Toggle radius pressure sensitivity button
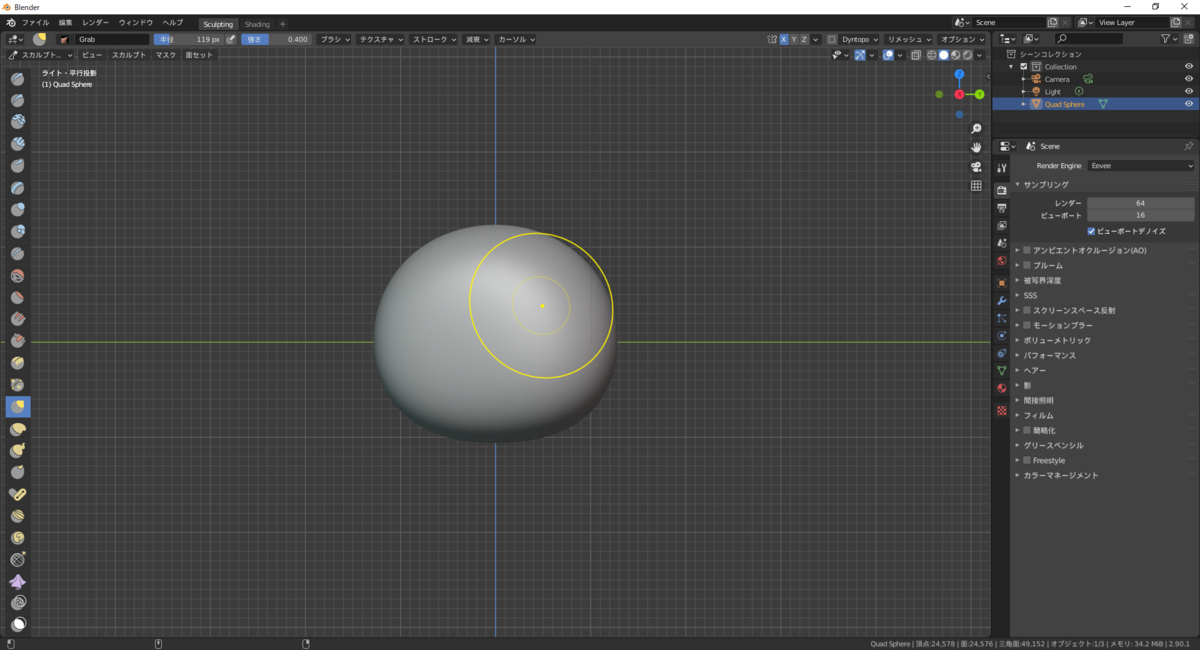Screen dimensions: 1200x650 (x=231, y=40)
